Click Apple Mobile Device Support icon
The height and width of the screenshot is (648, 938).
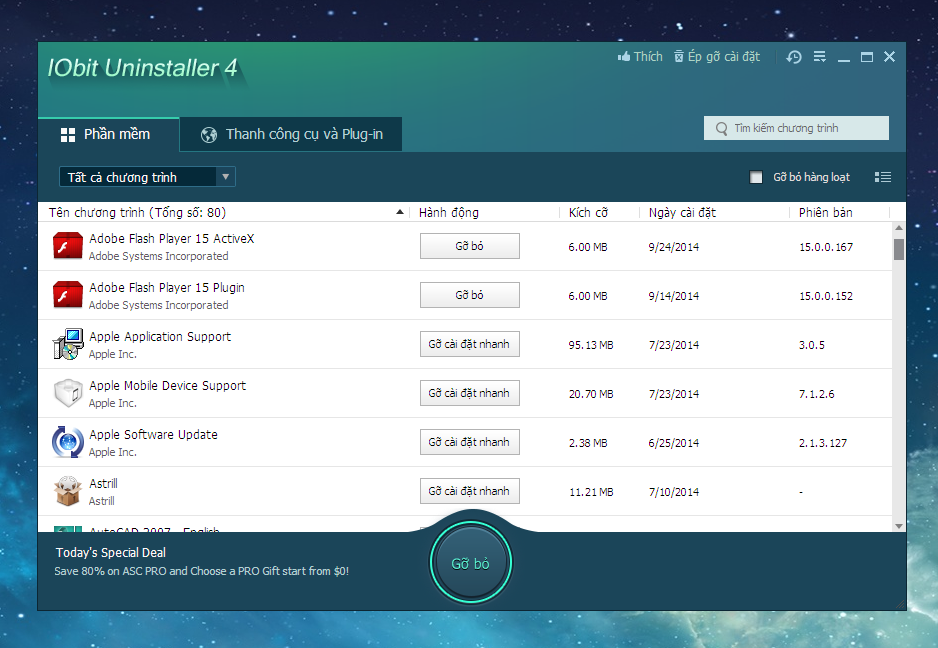pyautogui.click(x=68, y=393)
